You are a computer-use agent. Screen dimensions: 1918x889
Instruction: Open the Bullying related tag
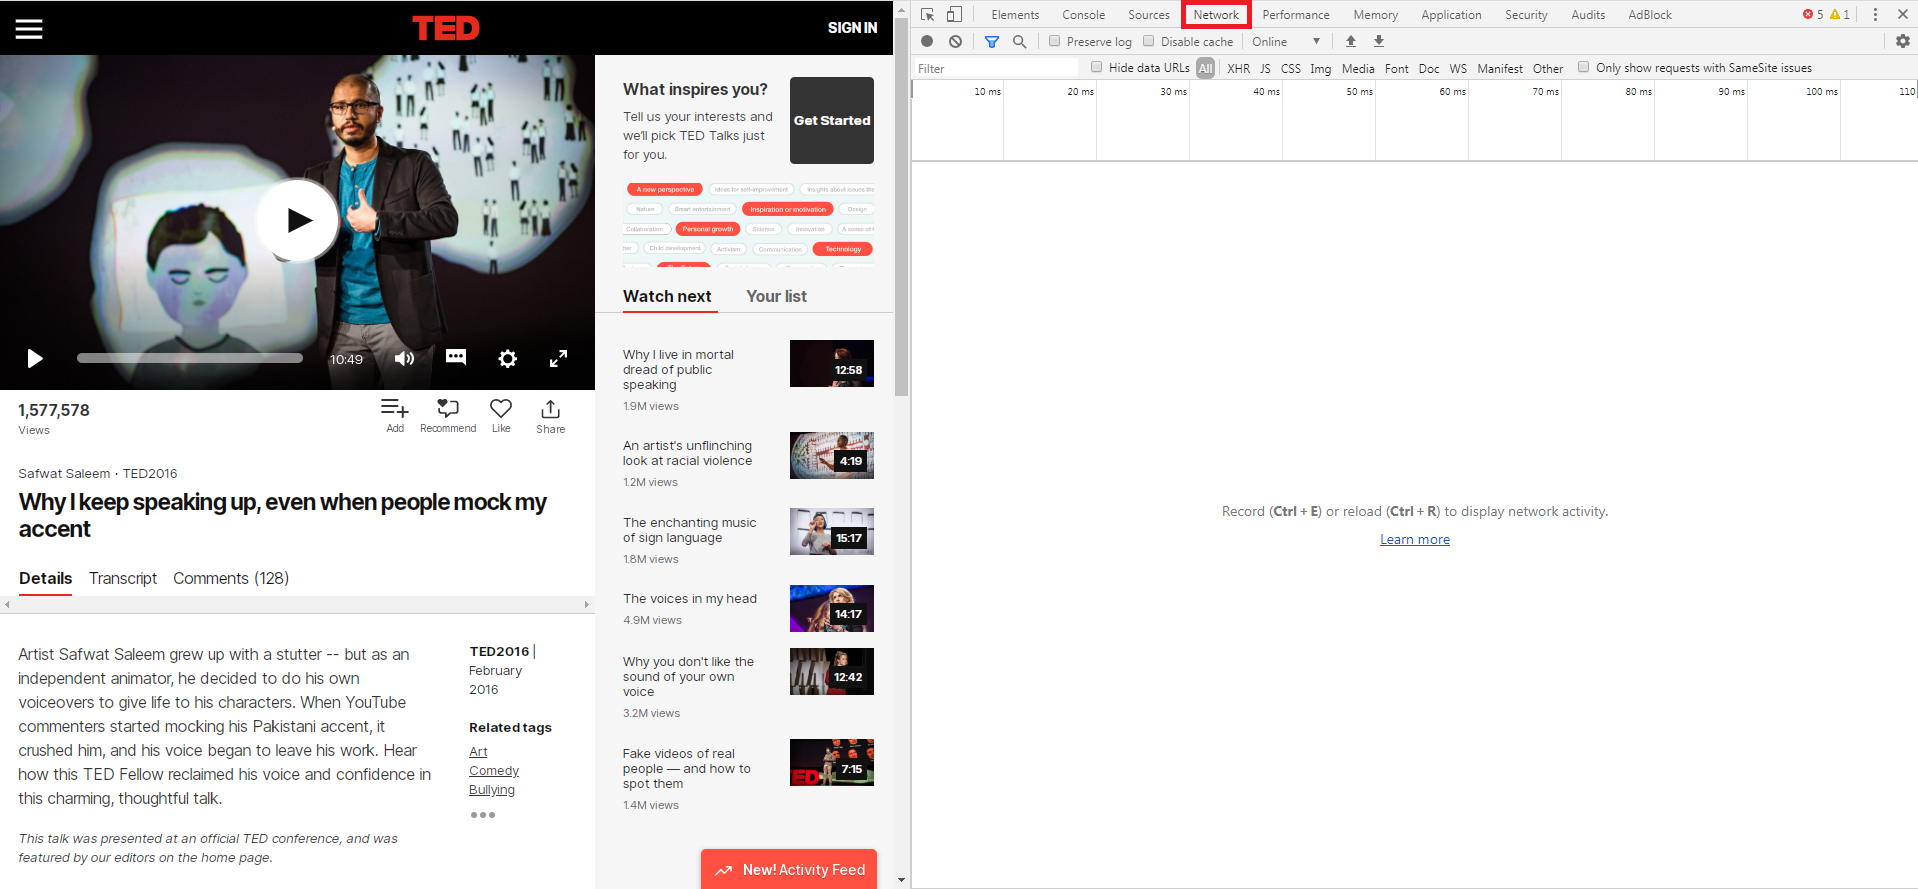tap(492, 790)
